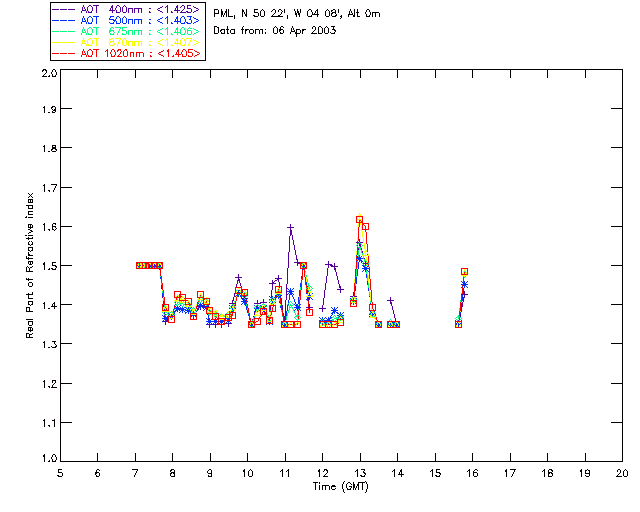This screenshot has height=512, width=640.
Task: Click the PML station location title text
Action: (x=297, y=13)
